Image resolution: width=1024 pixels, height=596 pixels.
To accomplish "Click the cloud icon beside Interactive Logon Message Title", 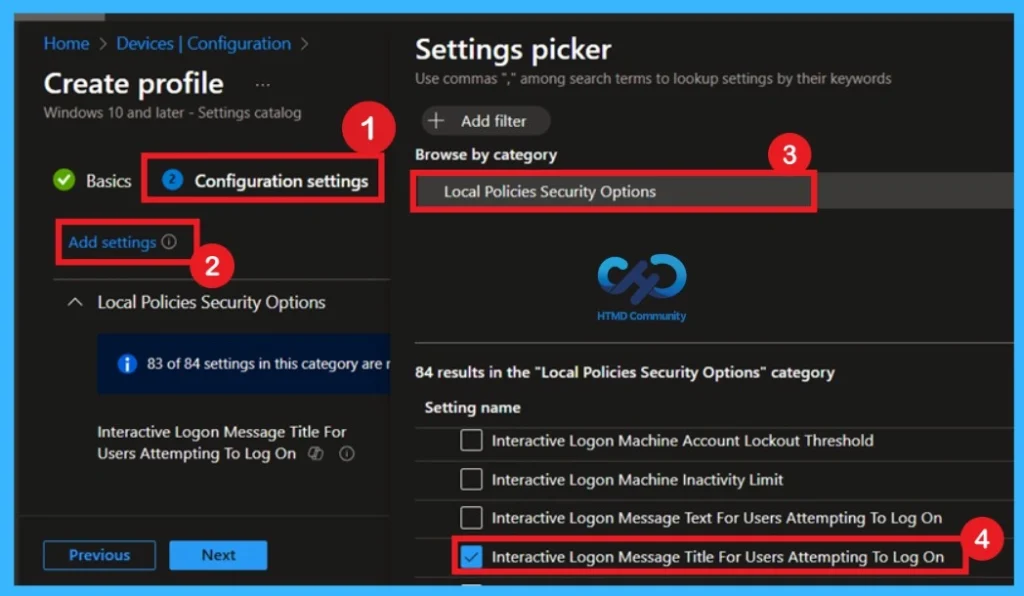I will coord(316,453).
